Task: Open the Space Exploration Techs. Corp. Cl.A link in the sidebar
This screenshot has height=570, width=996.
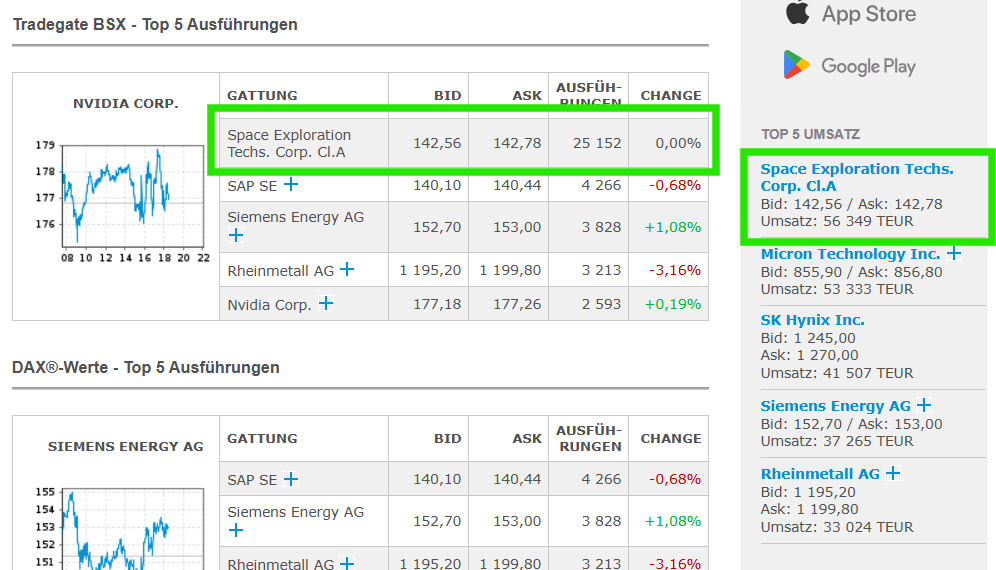Action: [x=857, y=177]
